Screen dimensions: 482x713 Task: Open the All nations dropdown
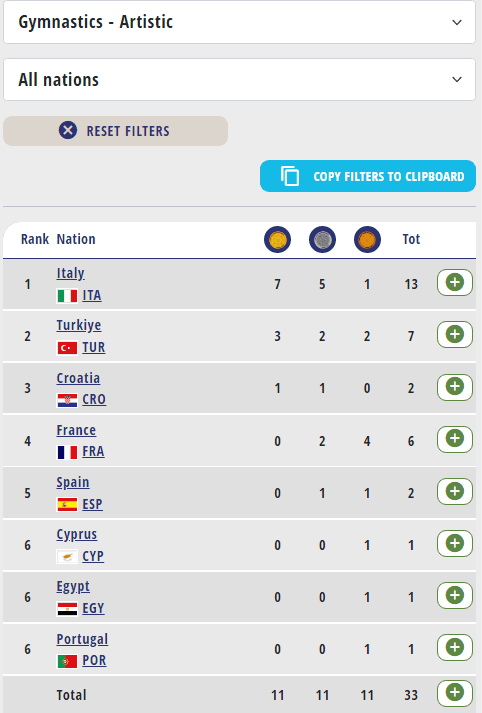tap(239, 80)
